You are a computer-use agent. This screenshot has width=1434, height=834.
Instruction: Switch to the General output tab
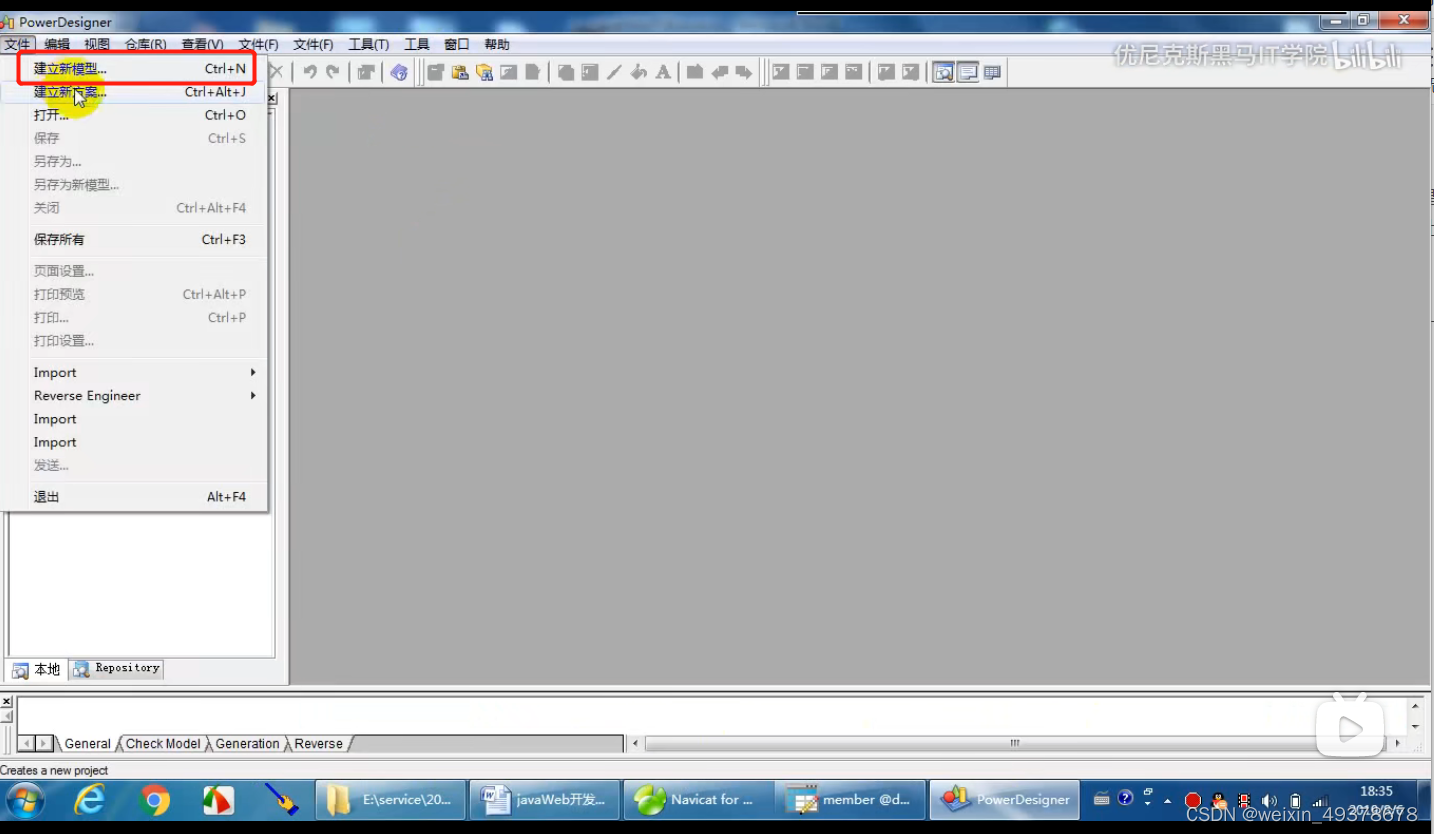pos(87,744)
